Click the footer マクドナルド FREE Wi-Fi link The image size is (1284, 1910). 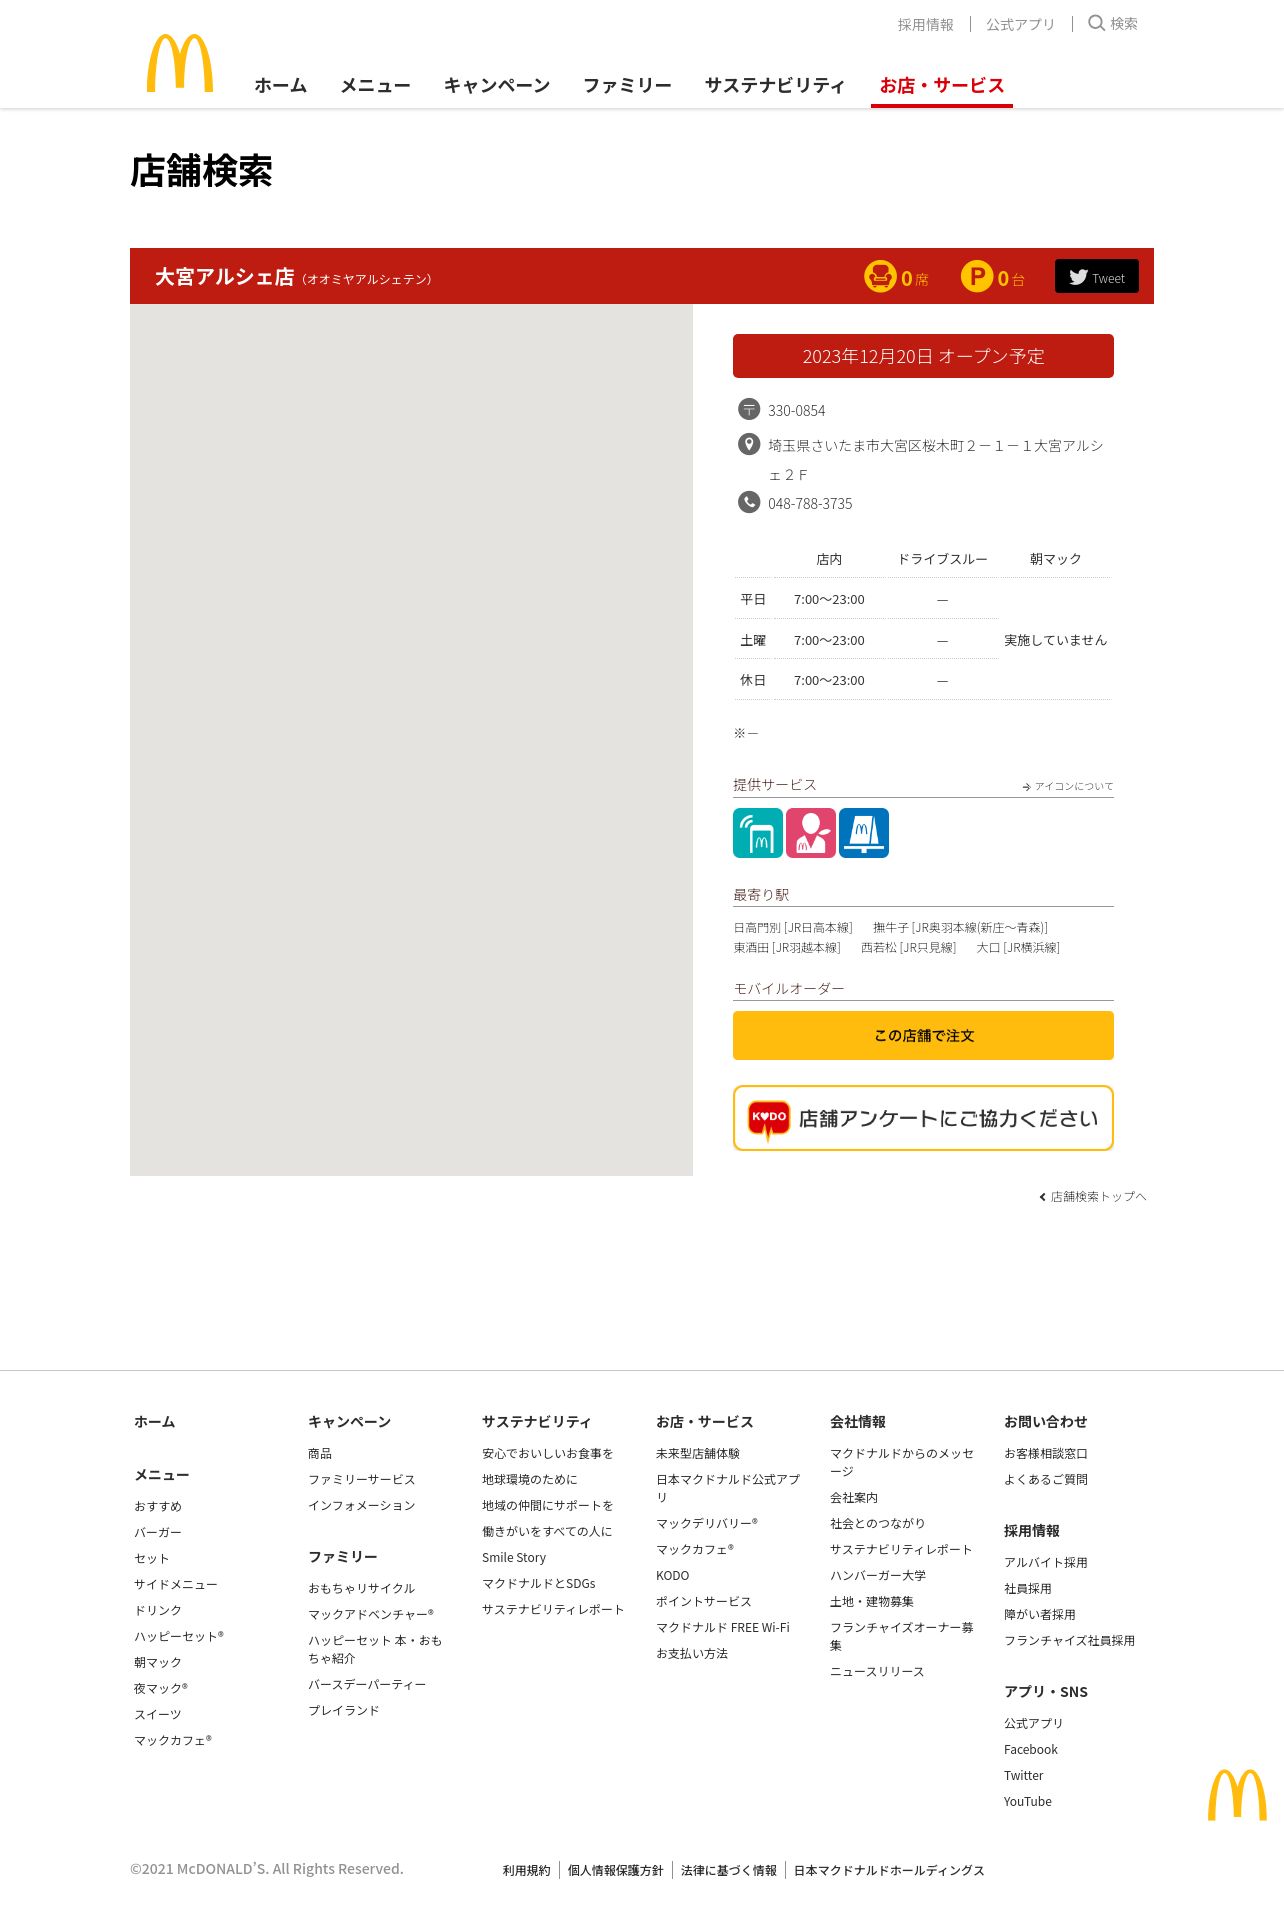[723, 1627]
